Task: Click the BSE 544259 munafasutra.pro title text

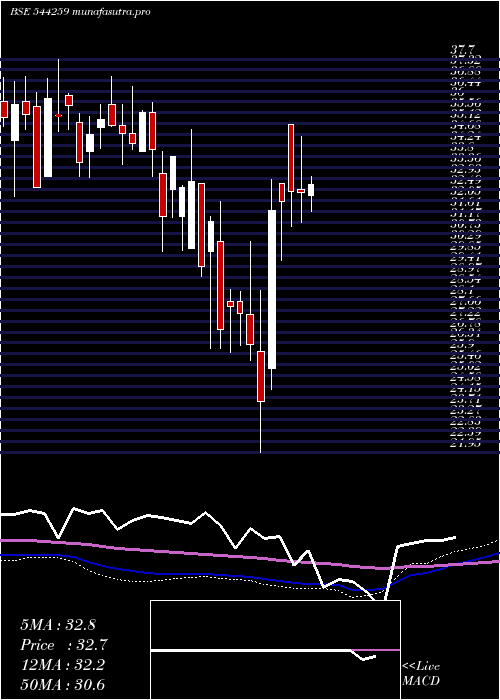Action: coord(79,12)
